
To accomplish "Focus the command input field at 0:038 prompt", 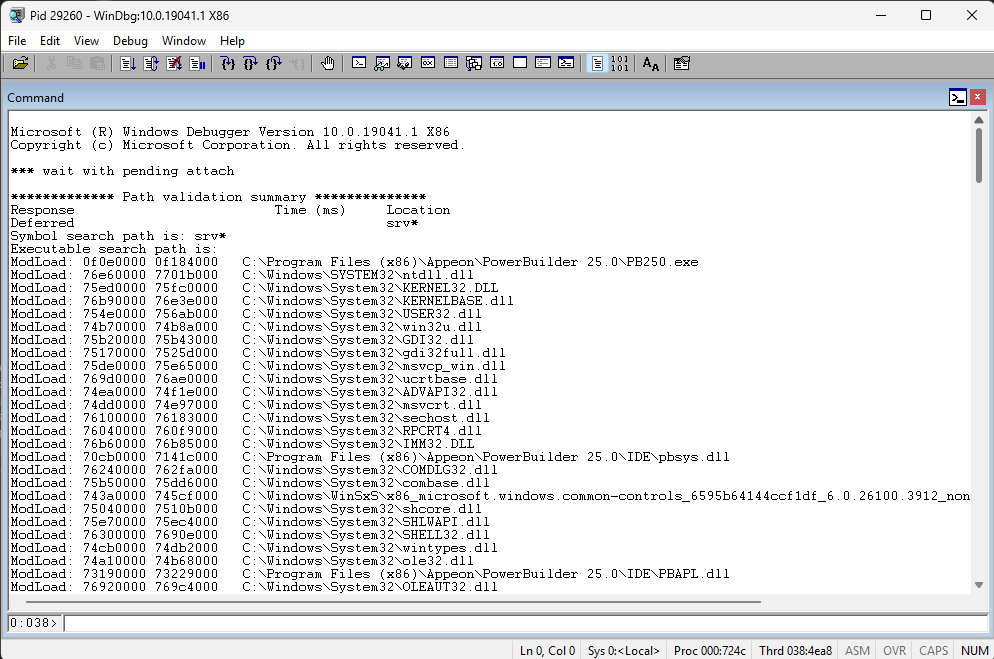I will click(x=520, y=623).
